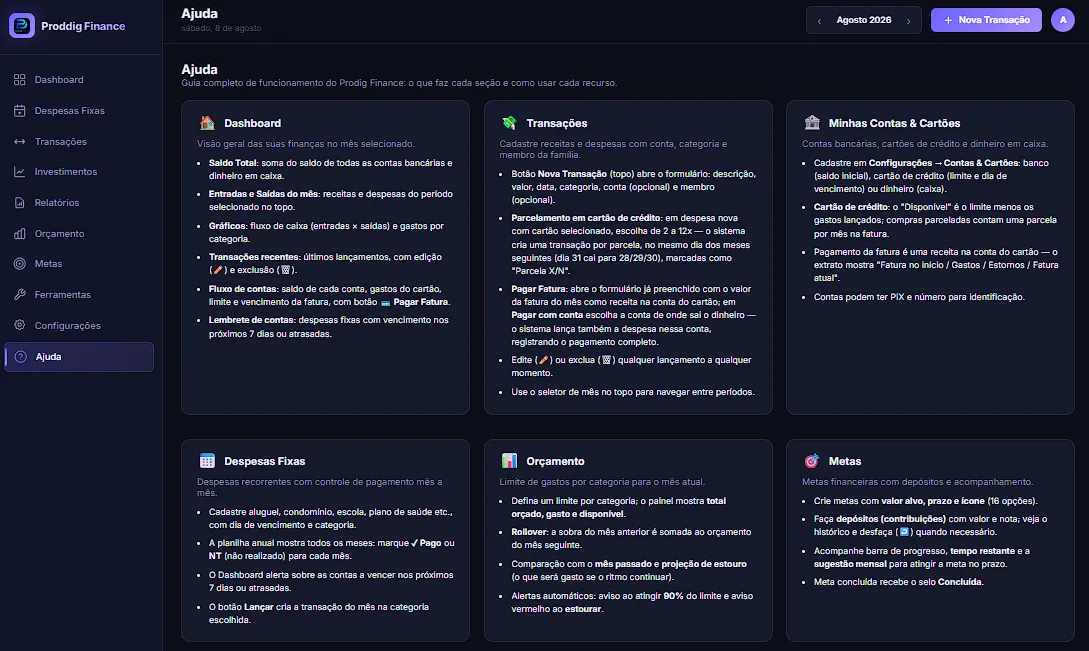The image size is (1089, 651).
Task: Click the chart icon on Orçamento help card
Action: click(509, 461)
